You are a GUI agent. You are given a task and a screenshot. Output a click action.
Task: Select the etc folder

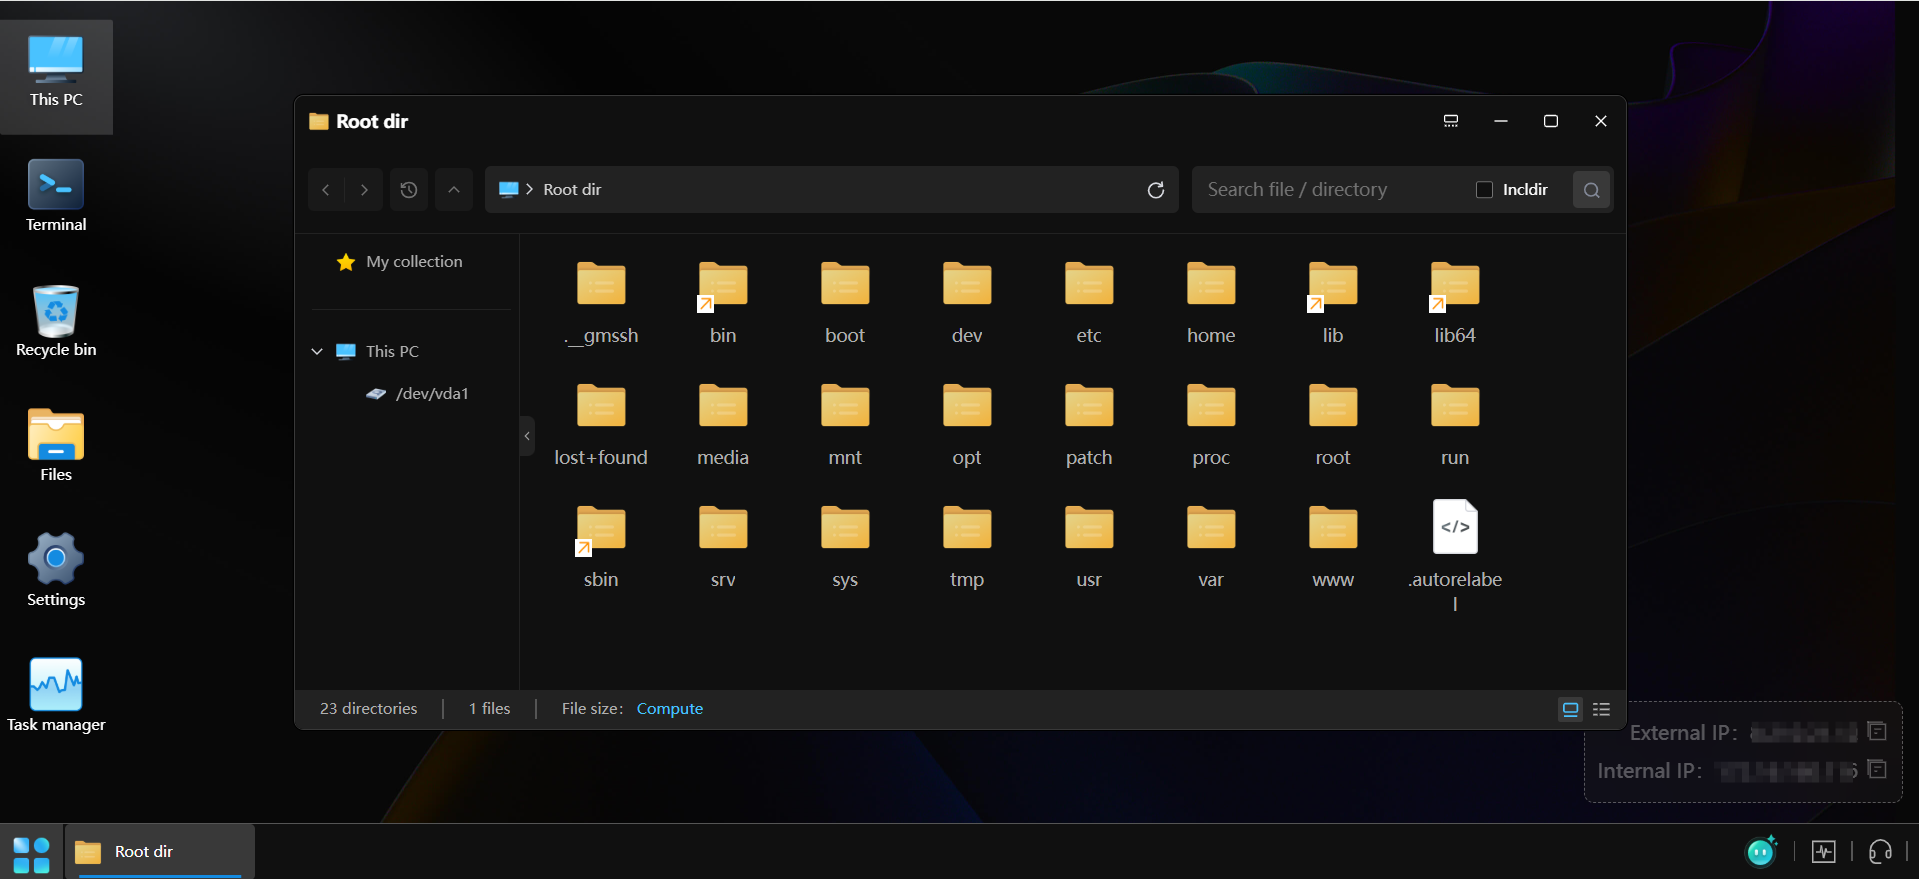point(1089,304)
